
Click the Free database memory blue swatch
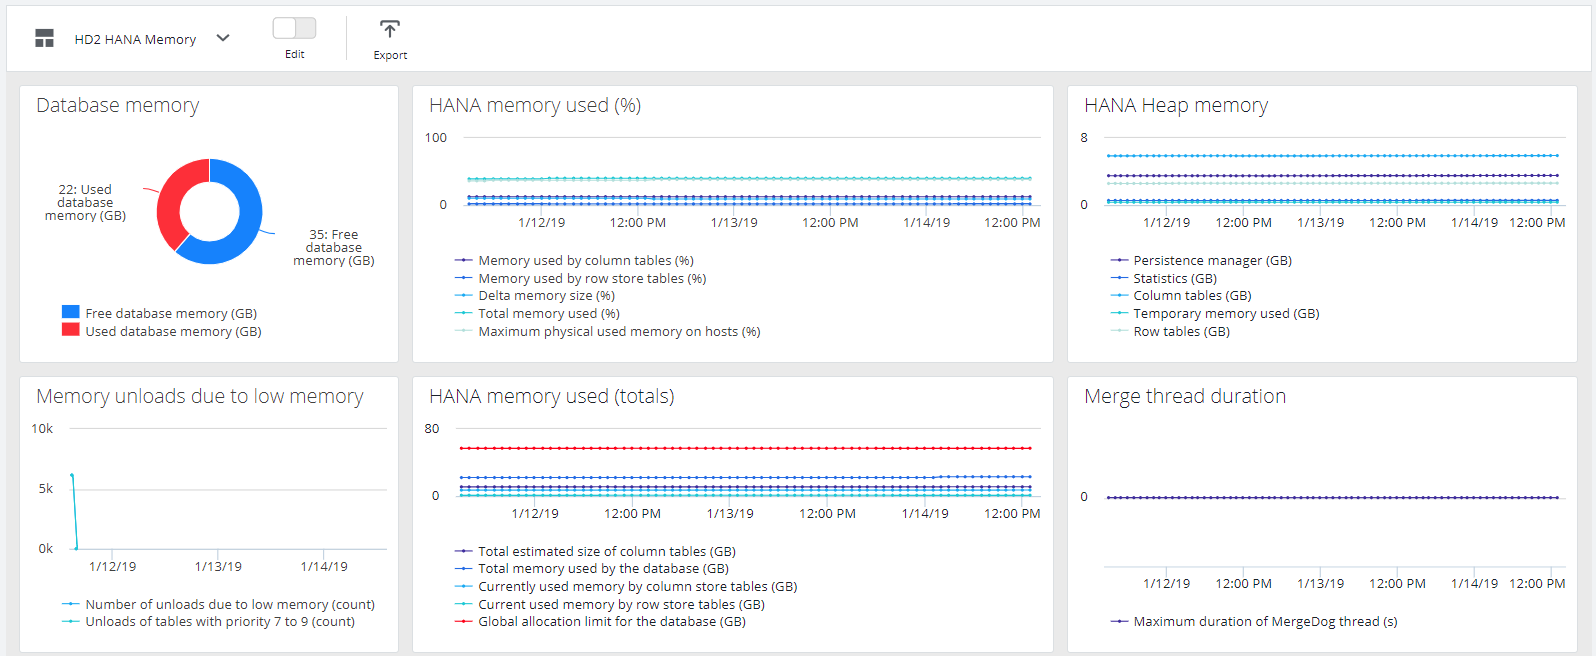(x=70, y=312)
